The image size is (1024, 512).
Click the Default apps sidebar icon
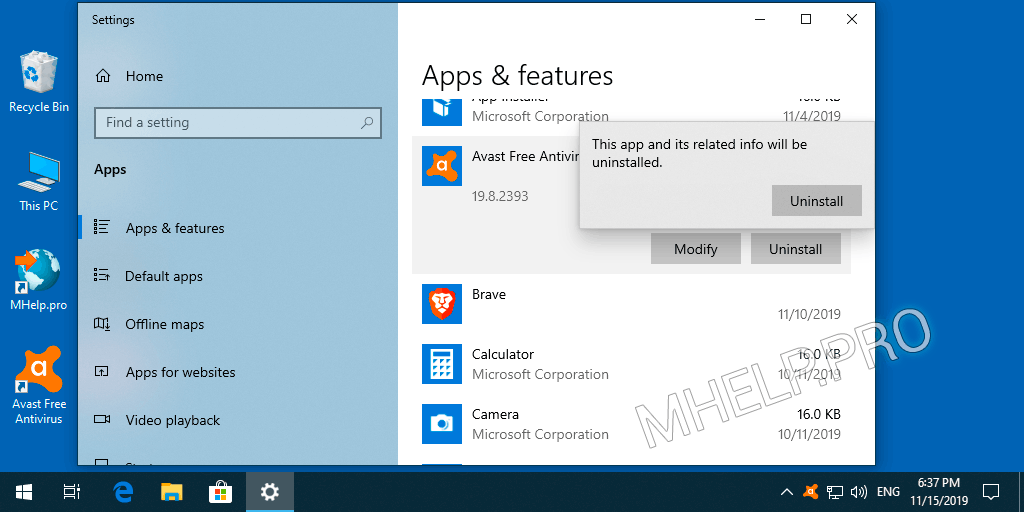(x=101, y=275)
